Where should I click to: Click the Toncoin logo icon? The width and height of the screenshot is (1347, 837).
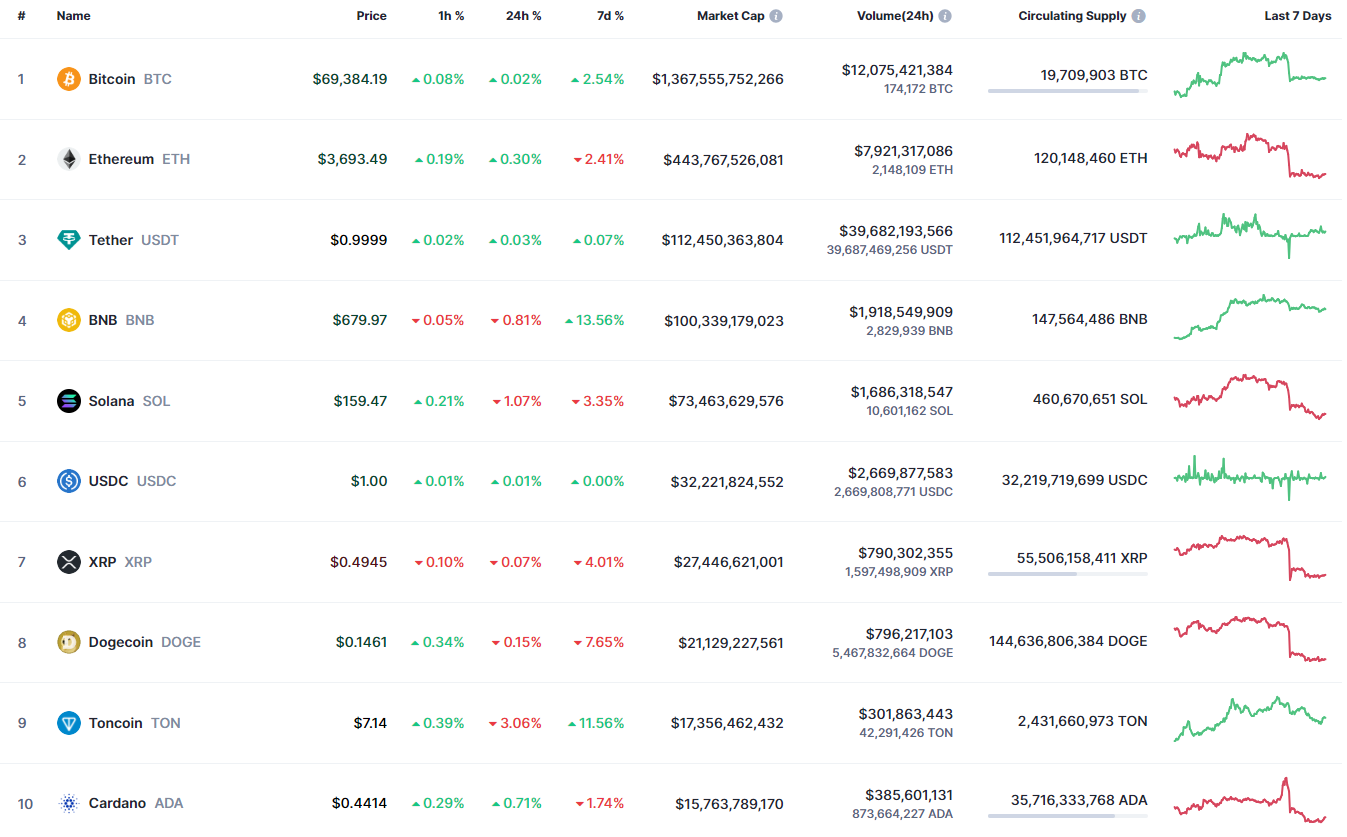pyautogui.click(x=69, y=723)
